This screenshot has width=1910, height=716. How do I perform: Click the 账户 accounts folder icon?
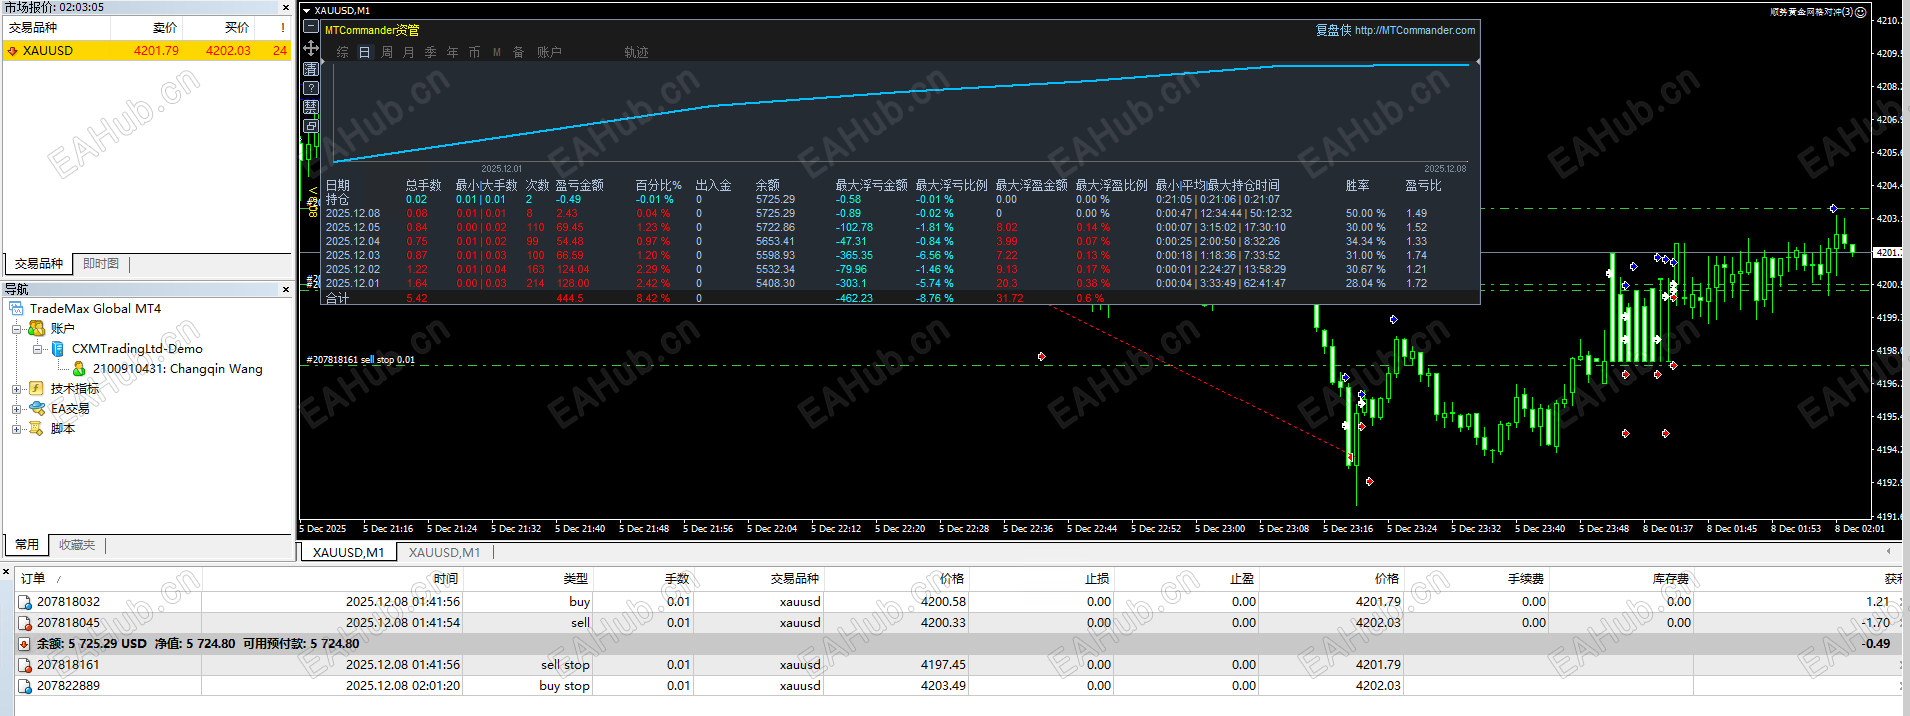click(37, 328)
